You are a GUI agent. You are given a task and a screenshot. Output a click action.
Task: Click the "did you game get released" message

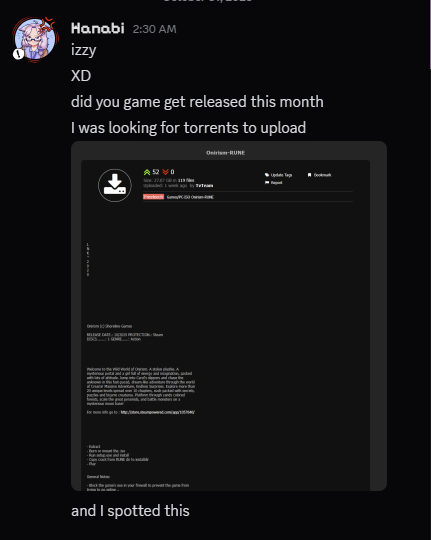197,102
